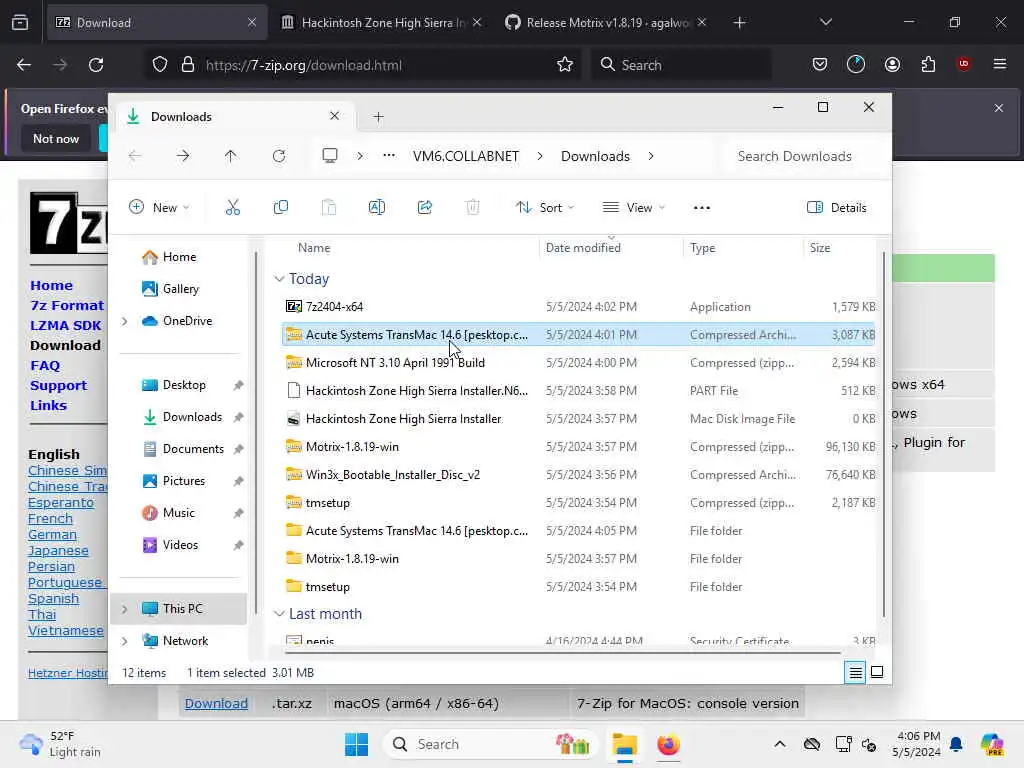The height and width of the screenshot is (768, 1024).
Task: Open the Sort dropdown menu
Action: click(x=545, y=208)
